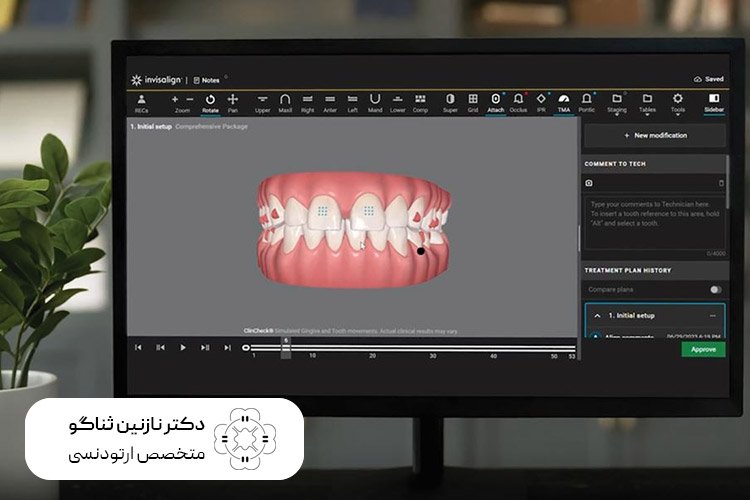The image size is (750, 500).
Task: Check the Saved cloud status icon
Action: click(697, 79)
